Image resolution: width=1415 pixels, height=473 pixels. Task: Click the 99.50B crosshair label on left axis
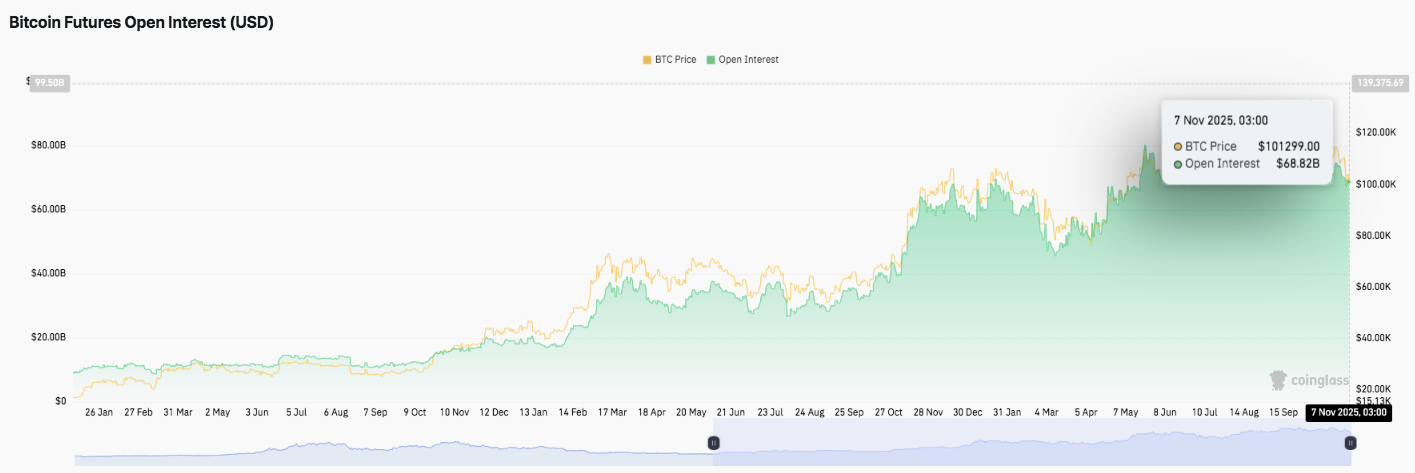(49, 83)
